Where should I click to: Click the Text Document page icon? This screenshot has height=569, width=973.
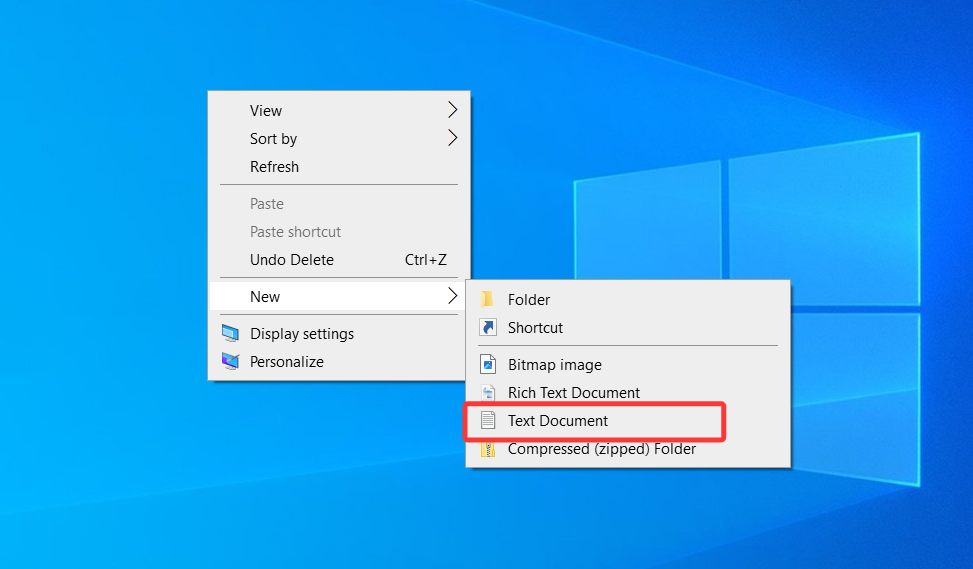488,420
